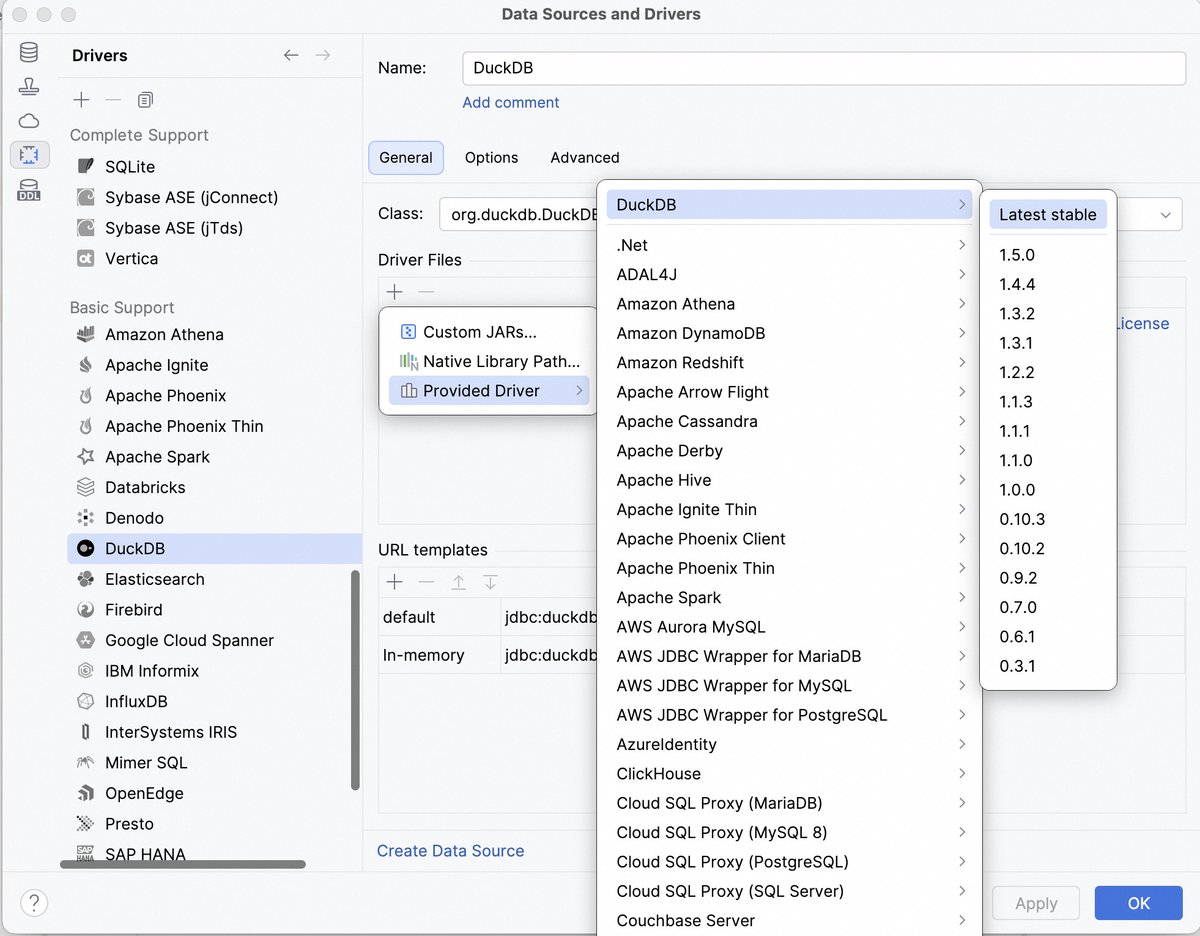
Task: Switch to the Options tab
Action: tap(491, 157)
